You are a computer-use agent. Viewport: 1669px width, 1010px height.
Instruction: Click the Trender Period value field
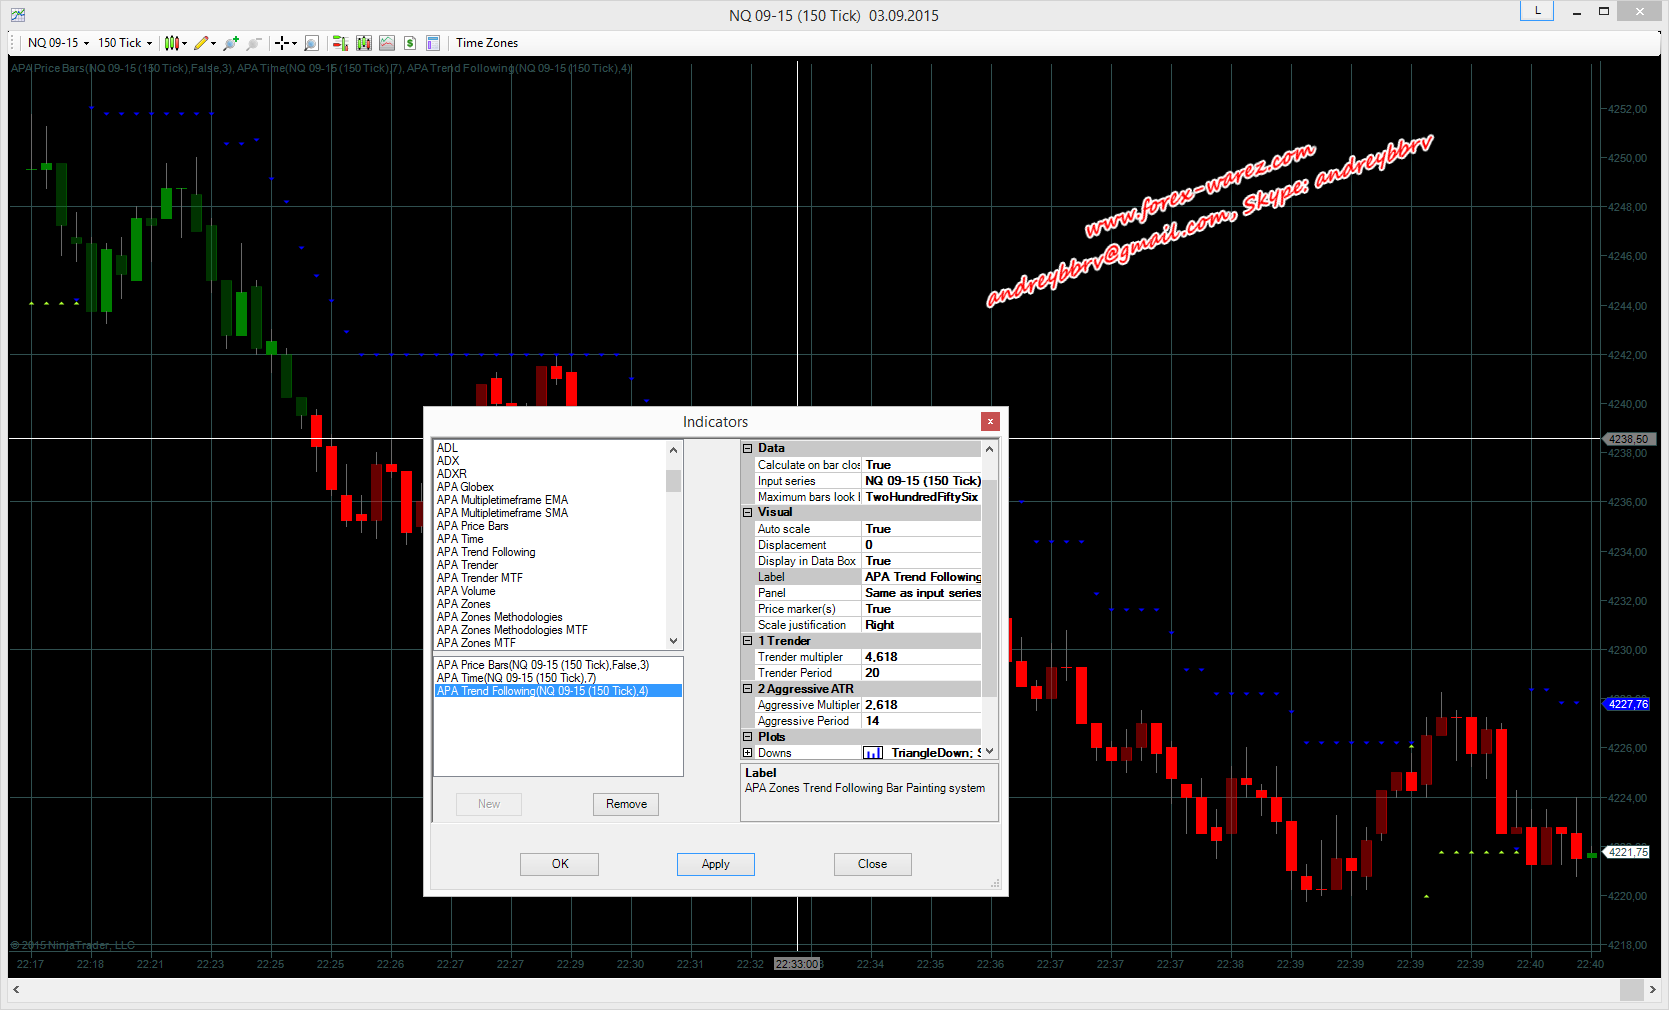click(x=920, y=673)
